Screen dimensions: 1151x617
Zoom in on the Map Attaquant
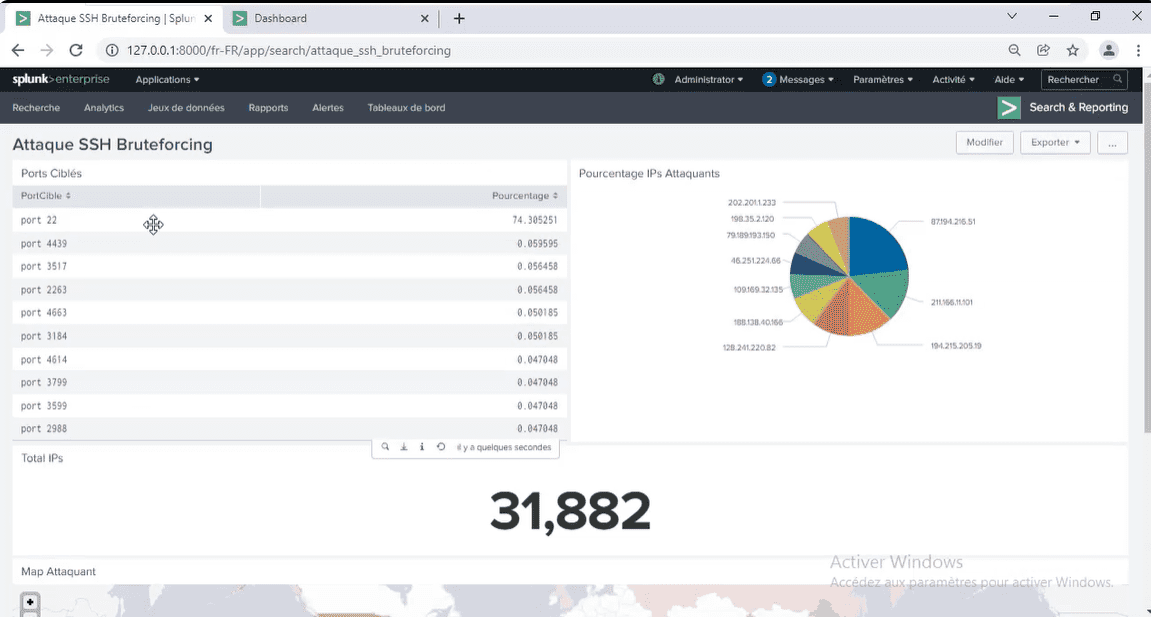[x=30, y=602]
